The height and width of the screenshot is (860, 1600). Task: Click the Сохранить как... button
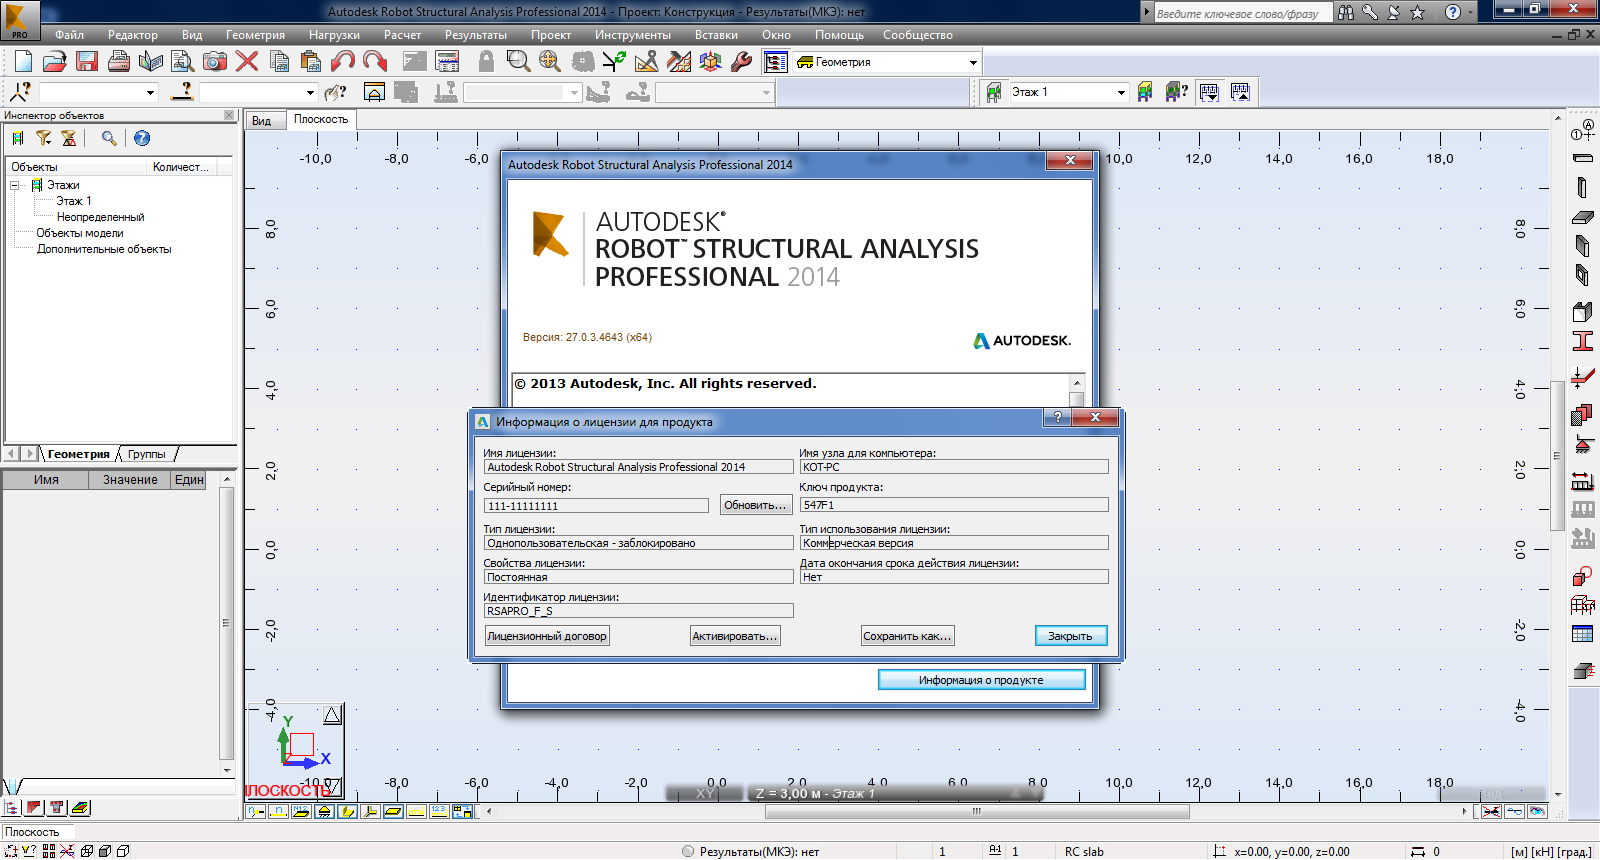(x=908, y=636)
